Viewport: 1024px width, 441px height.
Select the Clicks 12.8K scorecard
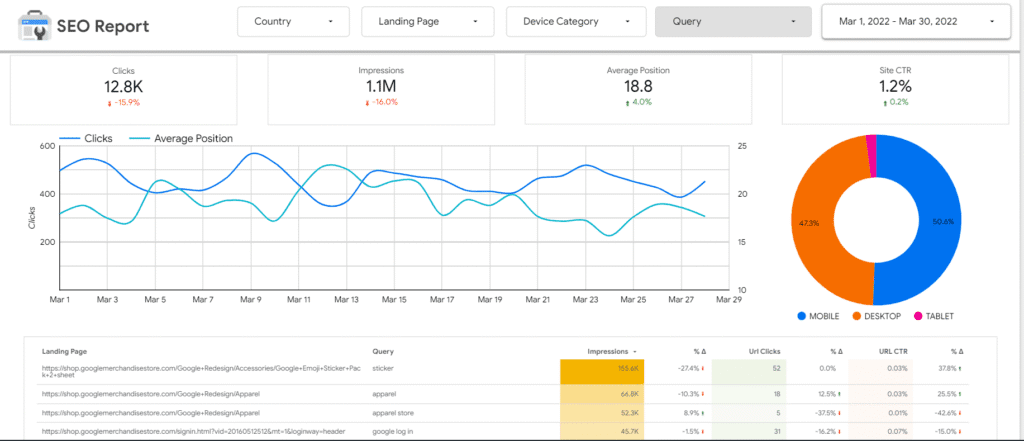124,89
